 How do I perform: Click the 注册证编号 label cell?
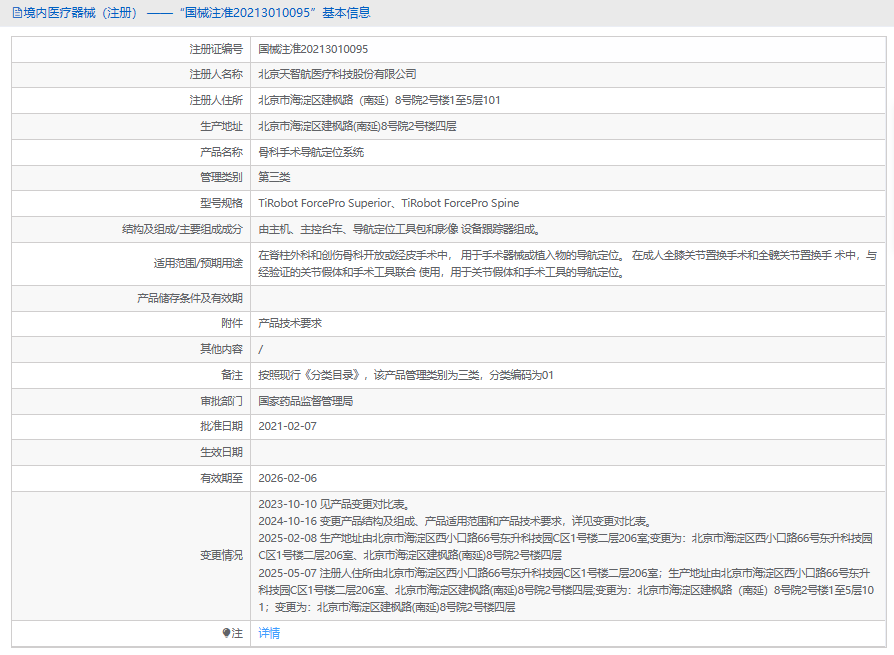[216, 49]
